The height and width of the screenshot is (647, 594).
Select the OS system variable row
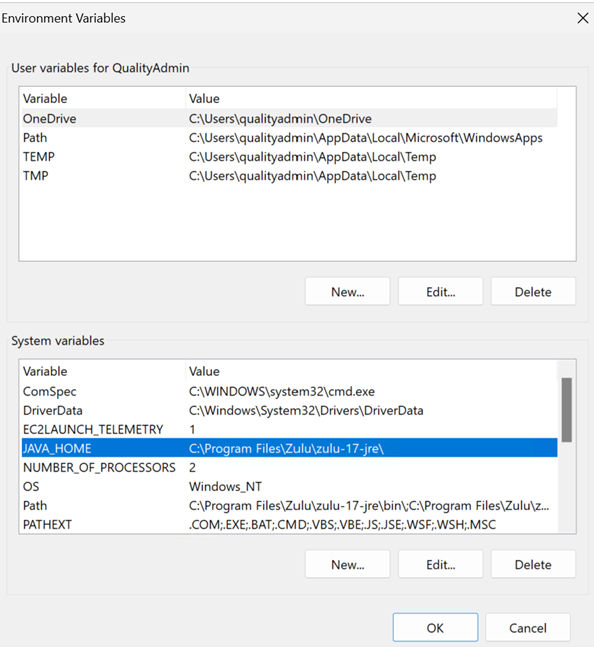pos(289,486)
